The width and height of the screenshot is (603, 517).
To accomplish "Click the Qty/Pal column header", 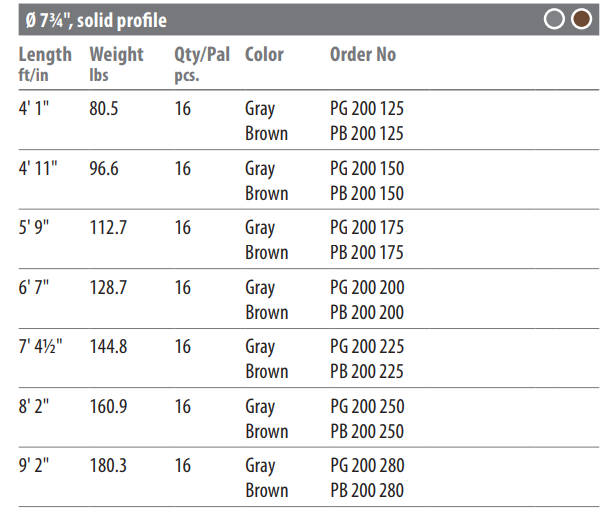I will click(202, 64).
